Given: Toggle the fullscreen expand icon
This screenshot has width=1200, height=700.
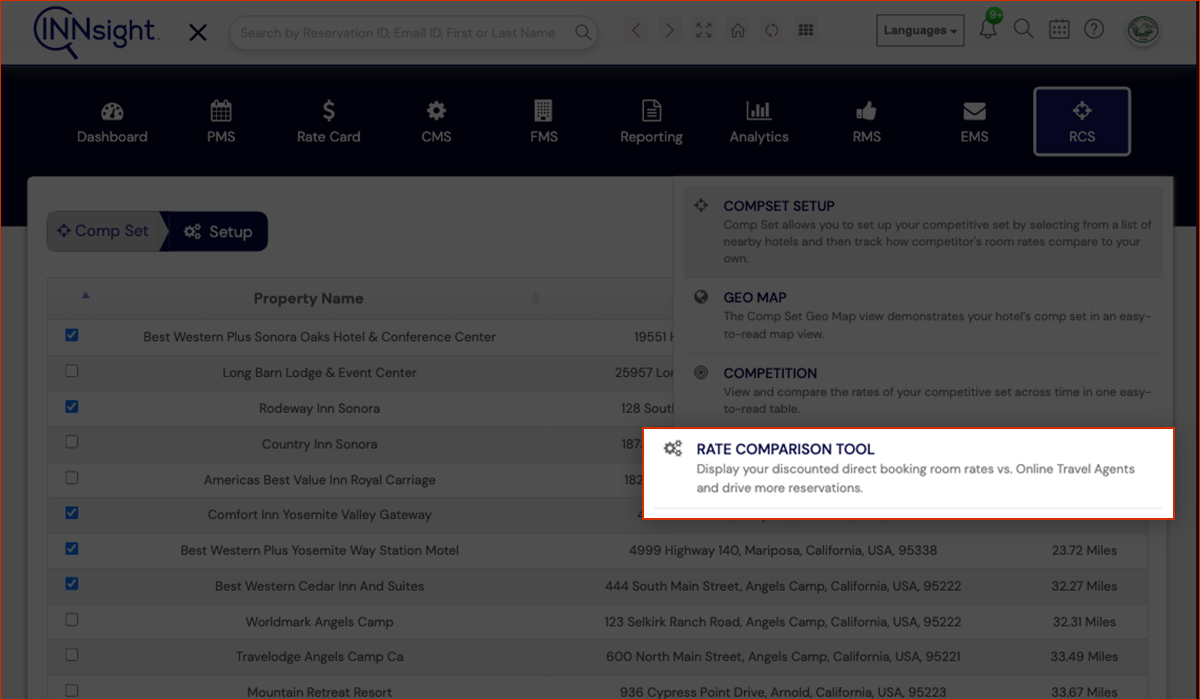Looking at the screenshot, I should pyautogui.click(x=704, y=31).
